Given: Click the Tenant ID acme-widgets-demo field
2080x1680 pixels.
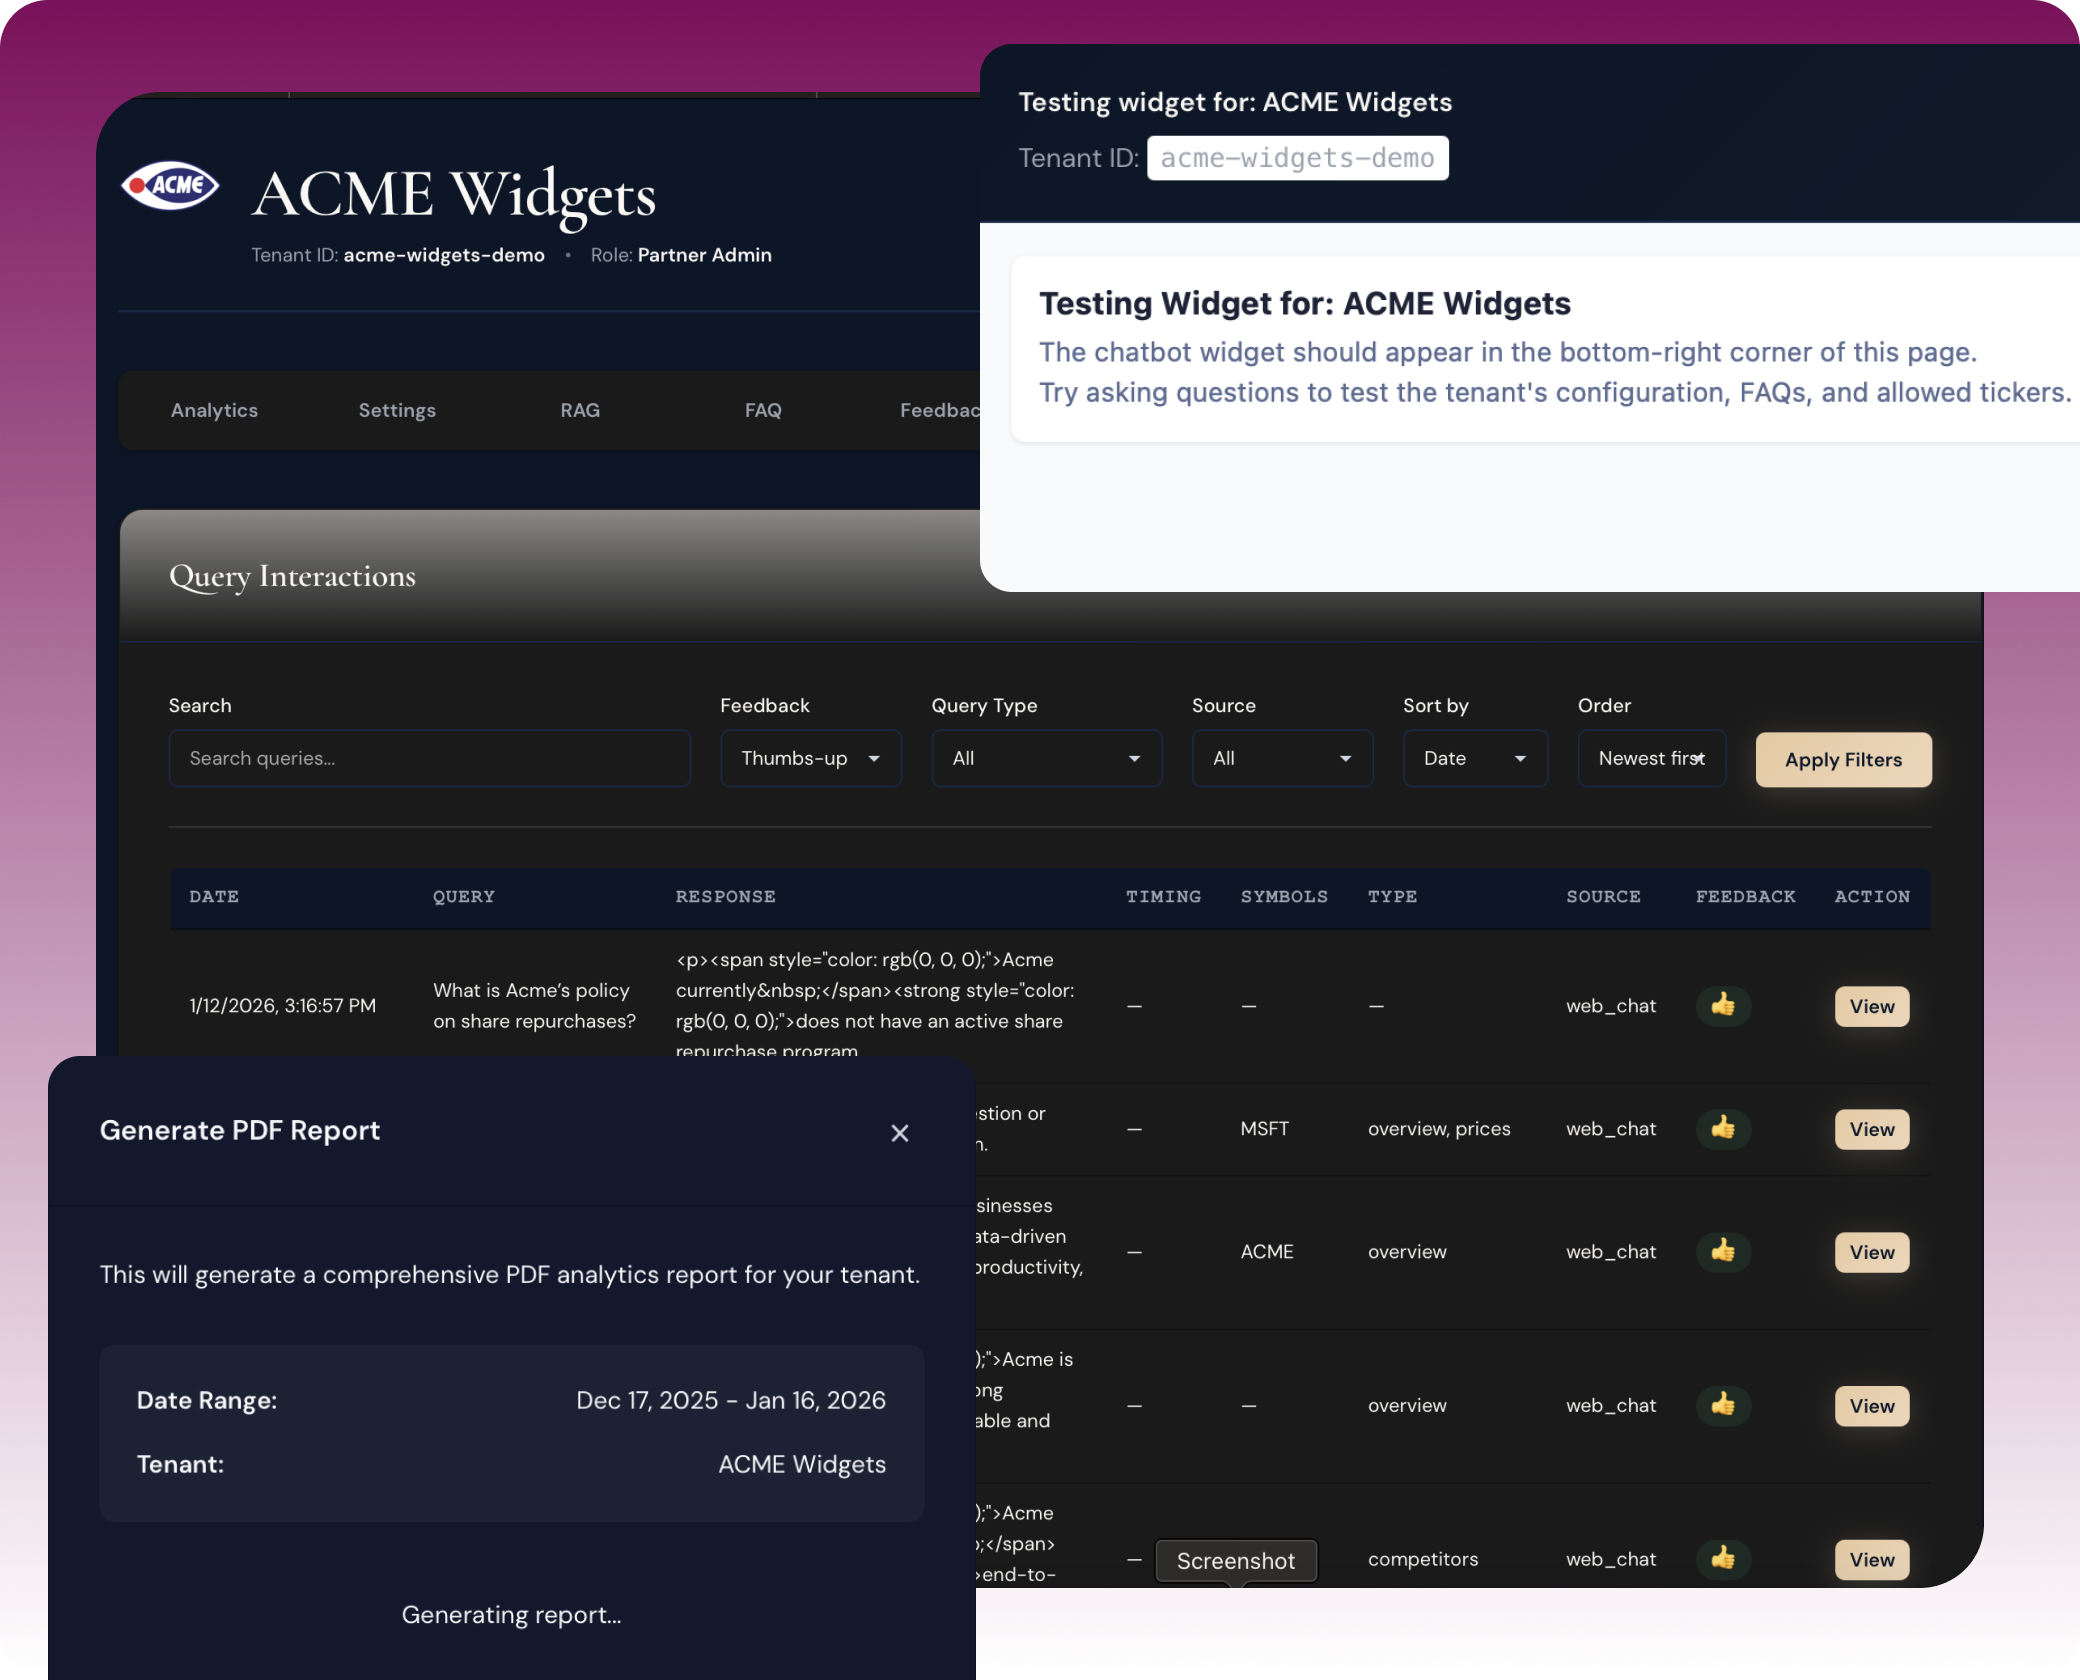Looking at the screenshot, I should (1297, 158).
